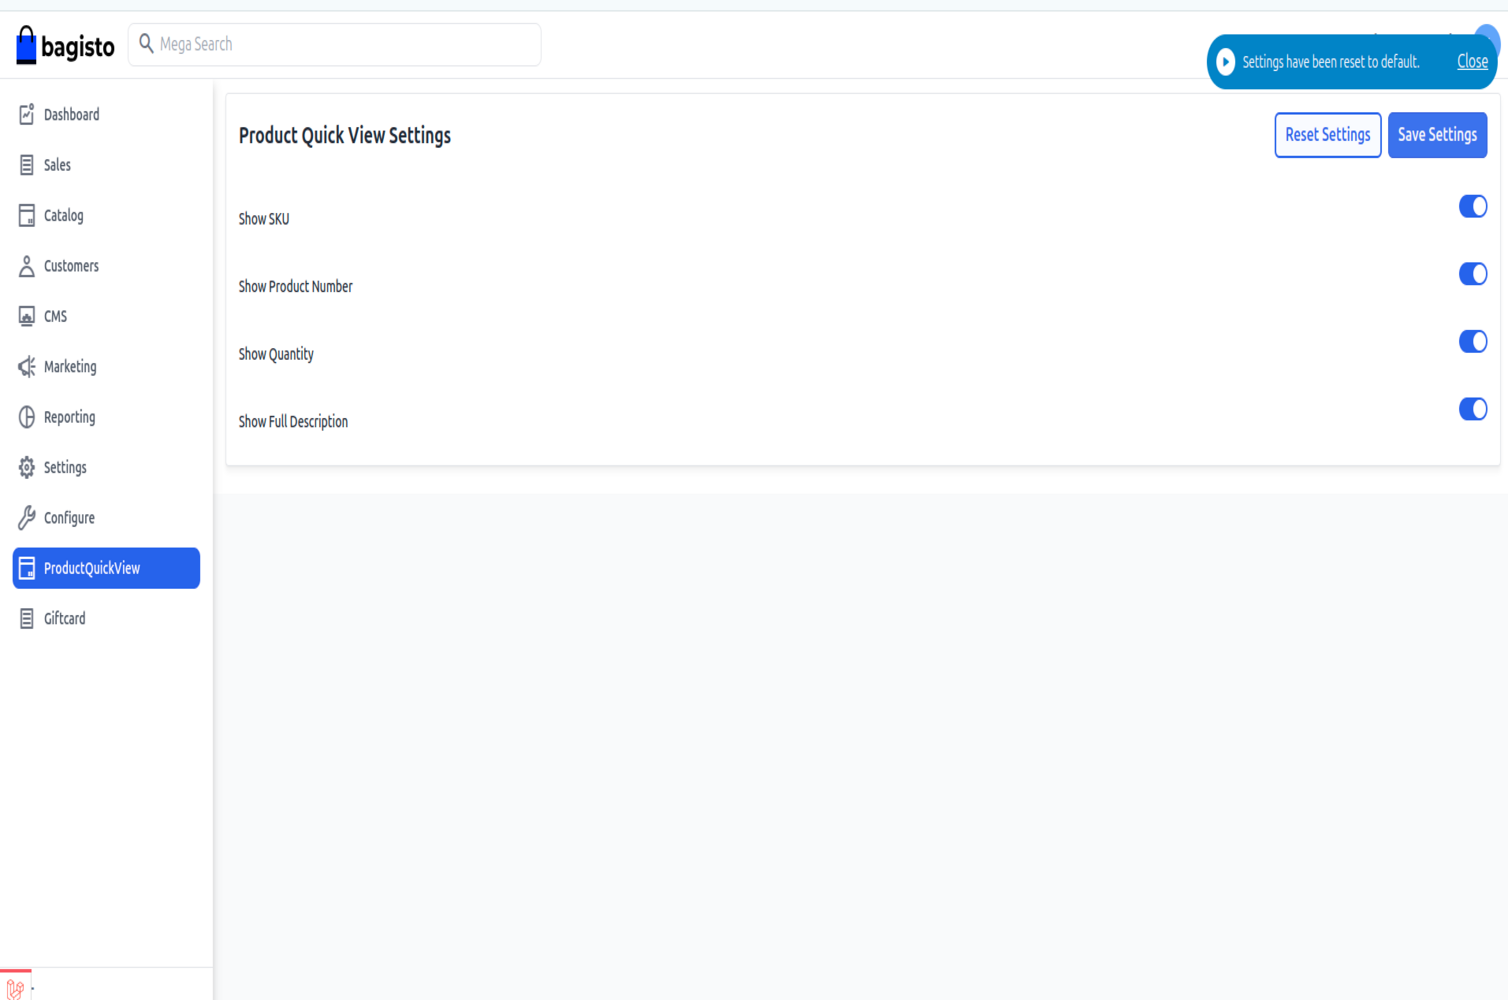1508x1000 pixels.
Task: Open Marketing megaphone icon
Action: pos(27,367)
